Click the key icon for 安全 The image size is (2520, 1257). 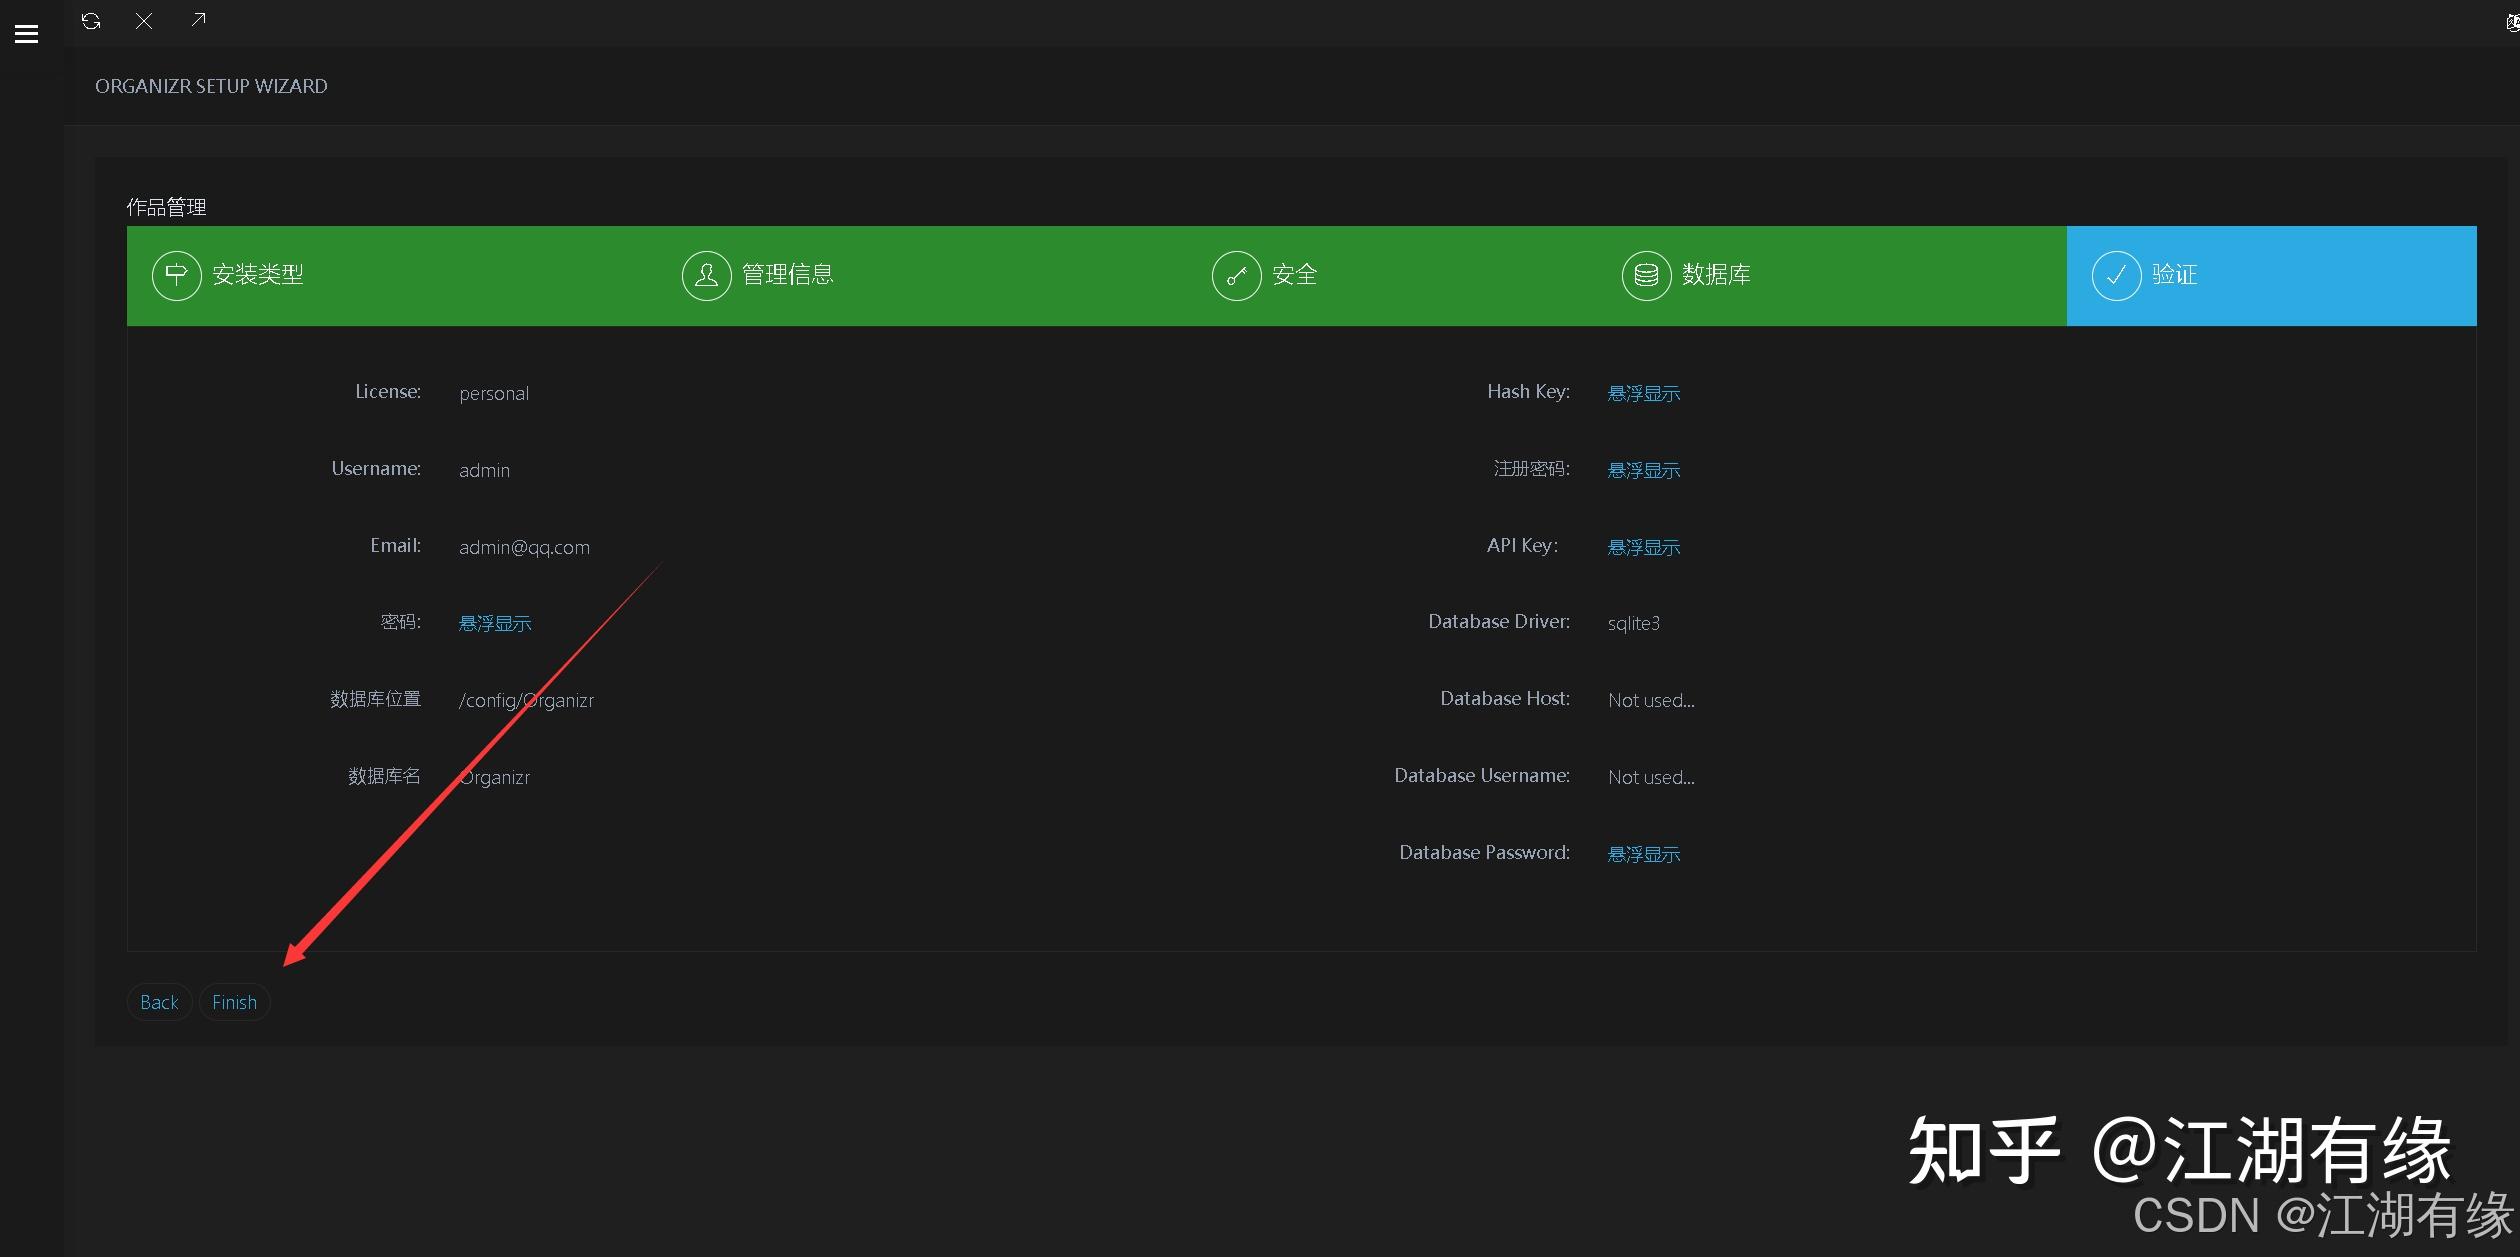pos(1236,275)
